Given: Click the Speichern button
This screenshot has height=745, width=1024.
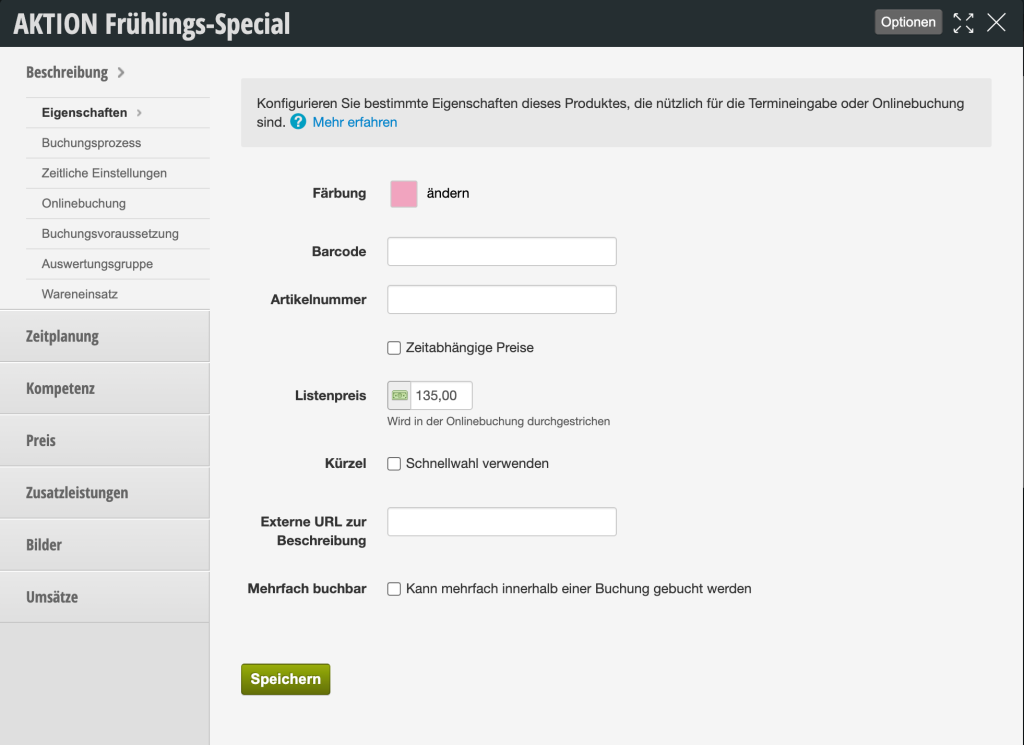Looking at the screenshot, I should [x=285, y=679].
